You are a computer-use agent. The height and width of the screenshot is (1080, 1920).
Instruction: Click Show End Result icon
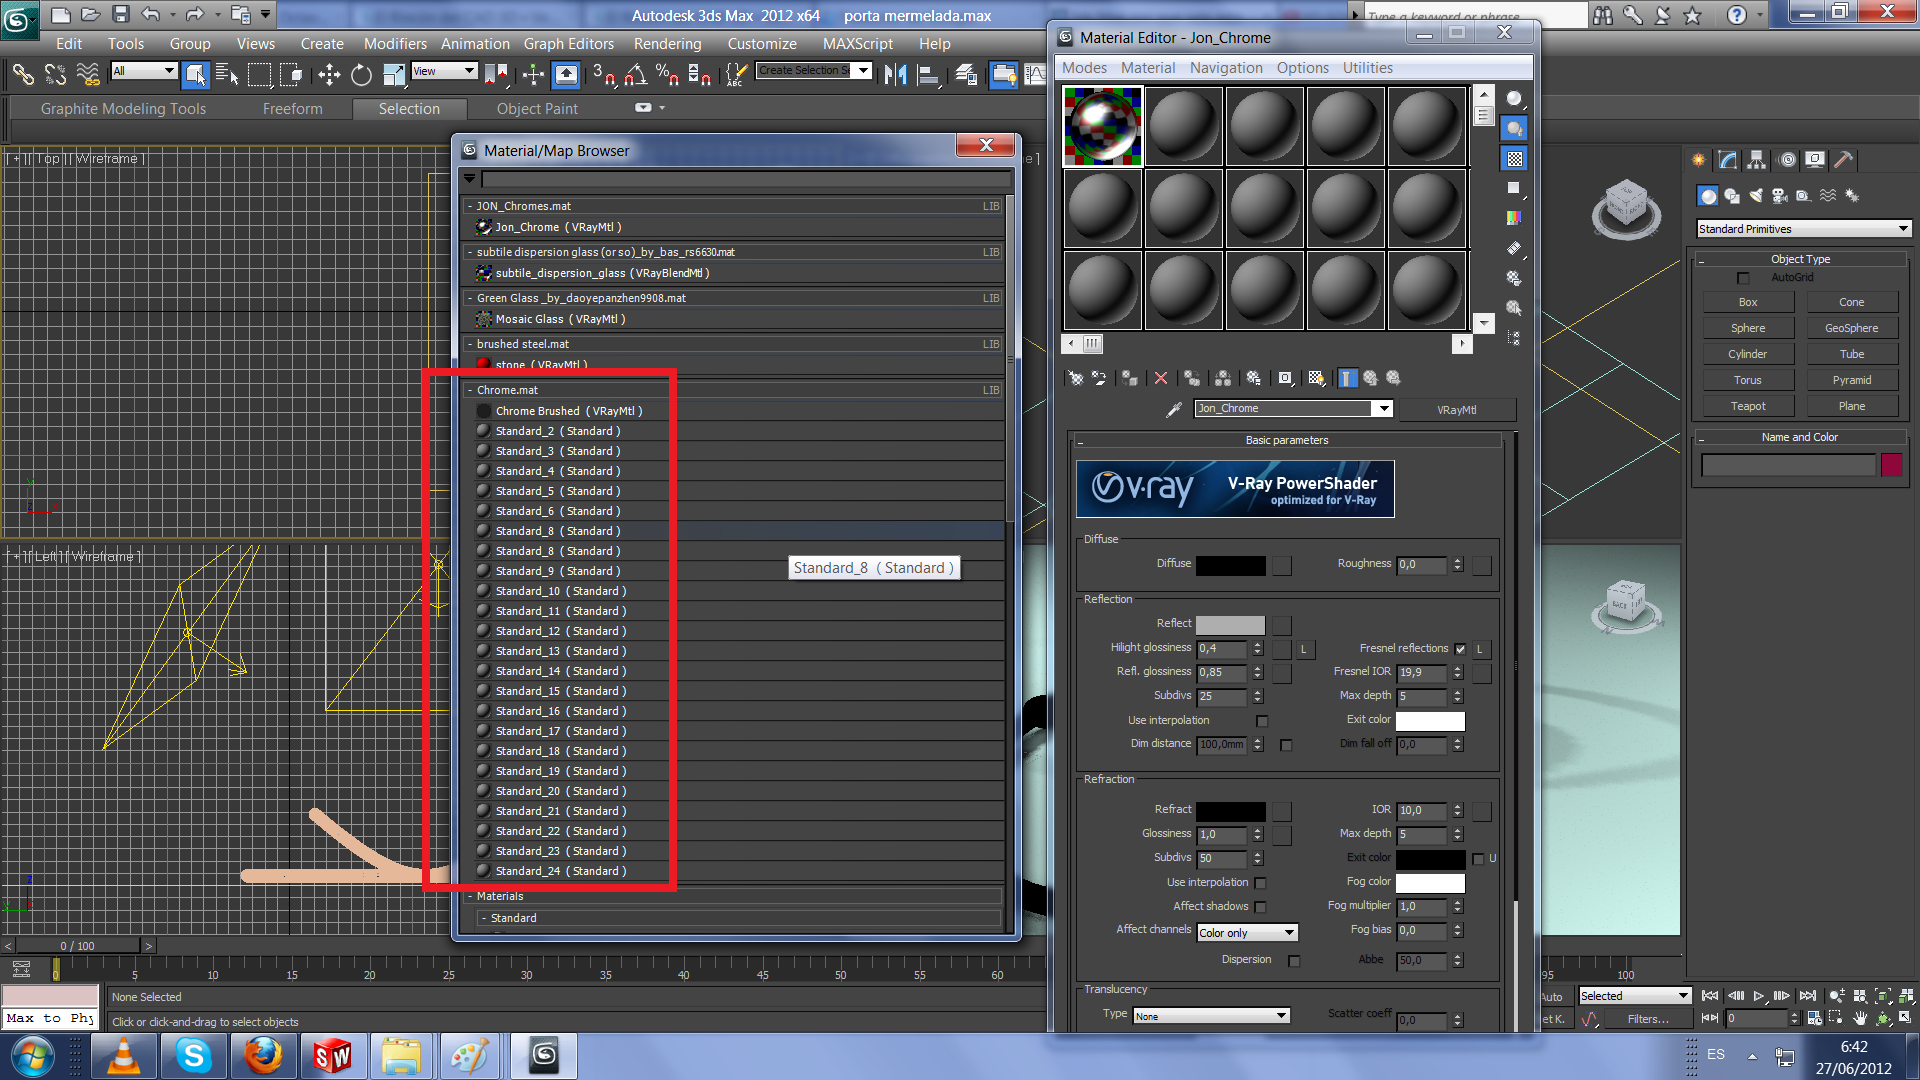1347,378
